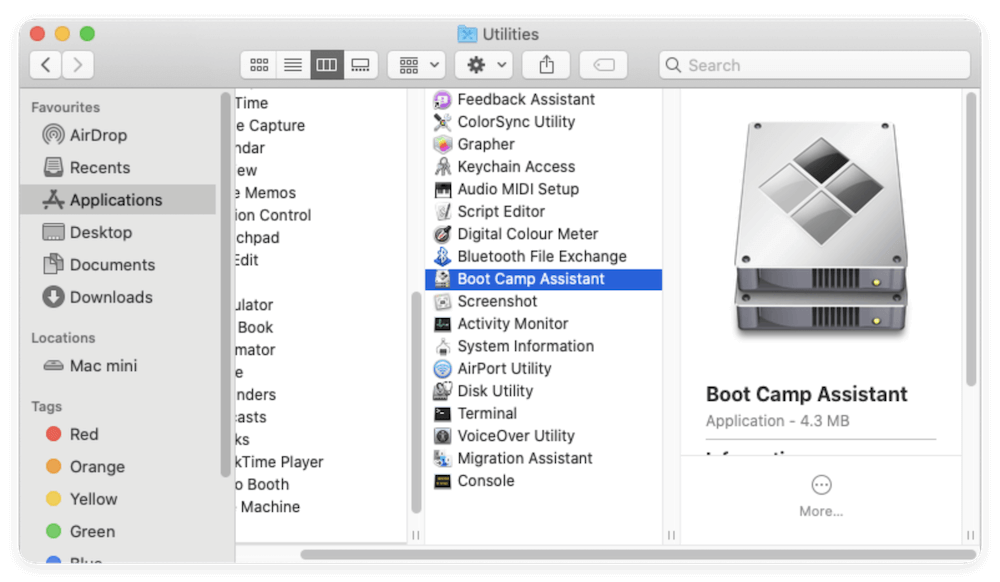The height and width of the screenshot is (582, 1000).
Task: Open the item grouping dropdown
Action: [x=415, y=64]
